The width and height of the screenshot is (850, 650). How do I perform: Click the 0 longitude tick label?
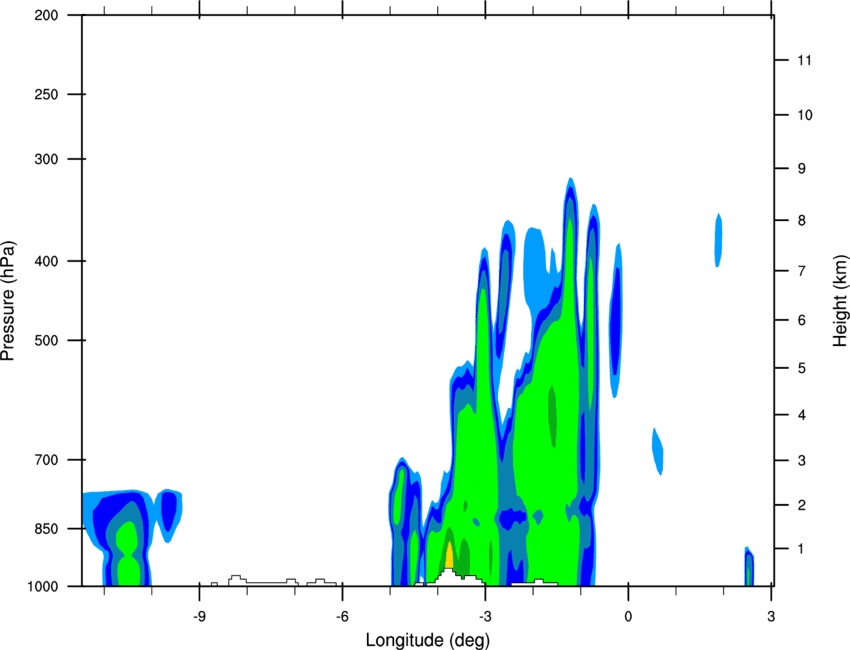[628, 617]
